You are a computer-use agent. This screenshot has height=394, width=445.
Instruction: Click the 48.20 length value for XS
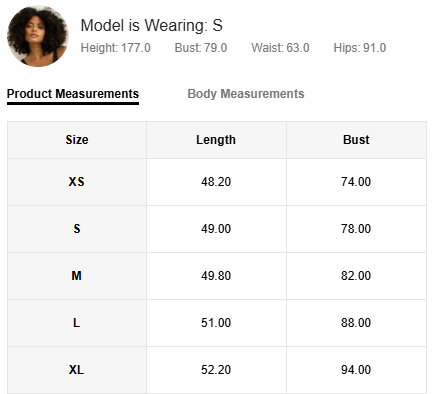[216, 182]
